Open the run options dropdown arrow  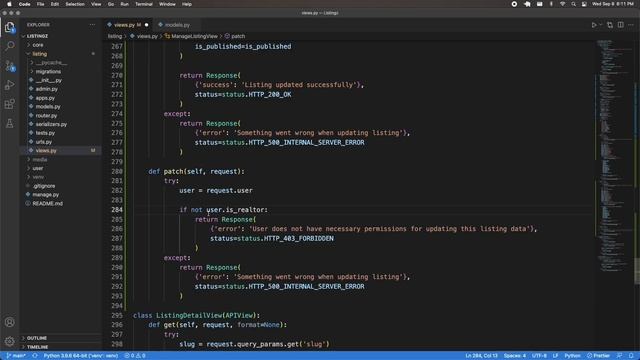(601, 25)
